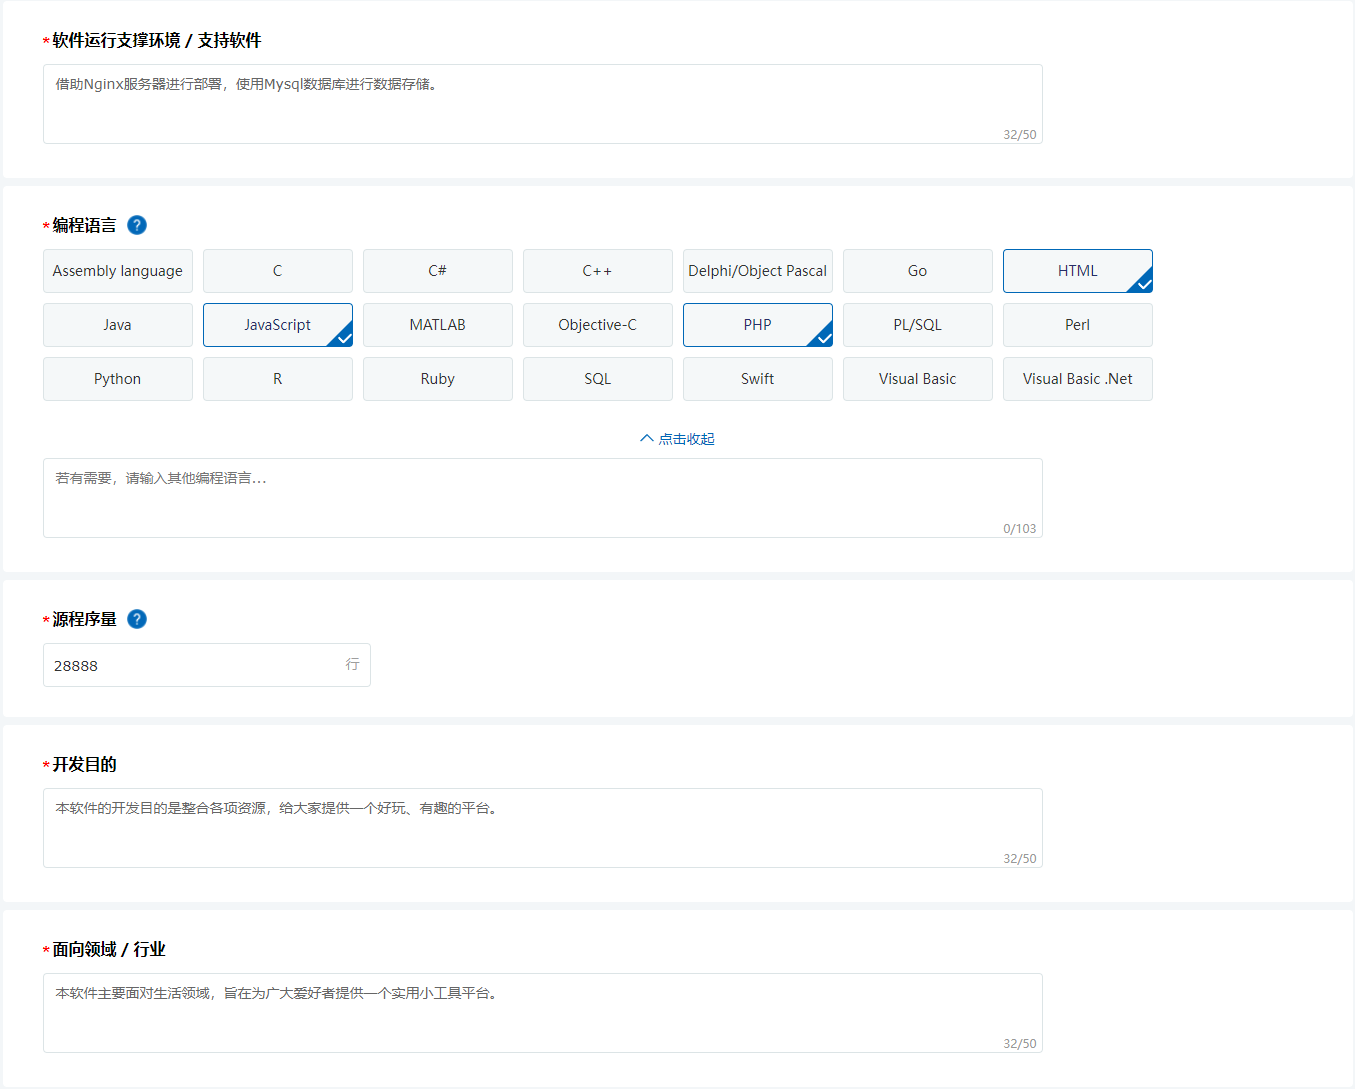Screen dimensions: 1355x1089
Task: Pick the C++ language option
Action: (x=597, y=271)
